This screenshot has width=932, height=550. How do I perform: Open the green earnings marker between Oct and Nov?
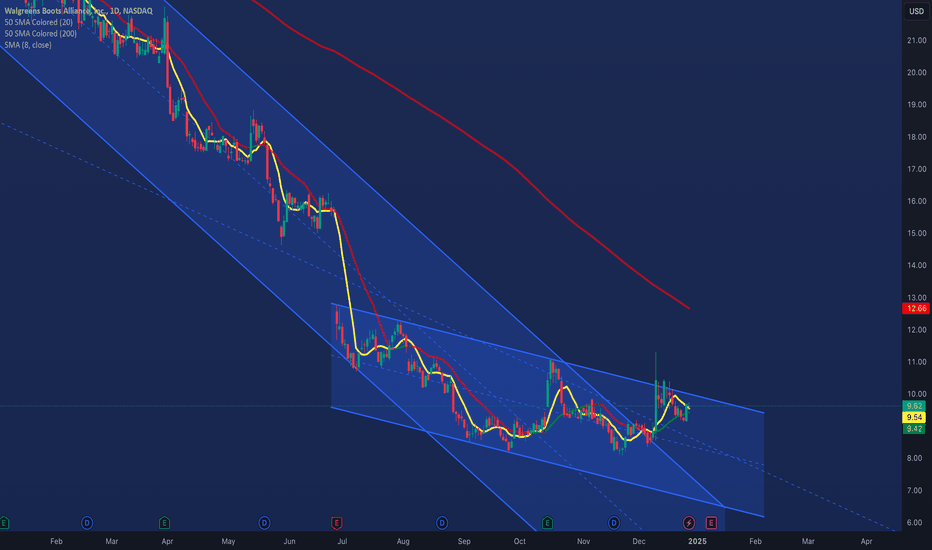547,523
